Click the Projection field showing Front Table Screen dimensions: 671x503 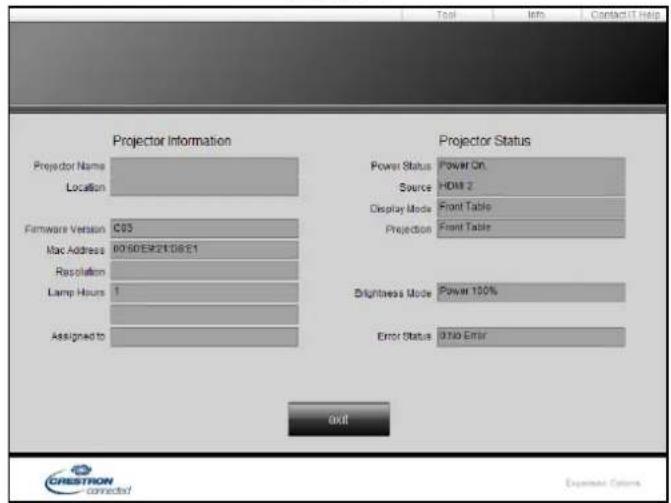tap(531, 228)
